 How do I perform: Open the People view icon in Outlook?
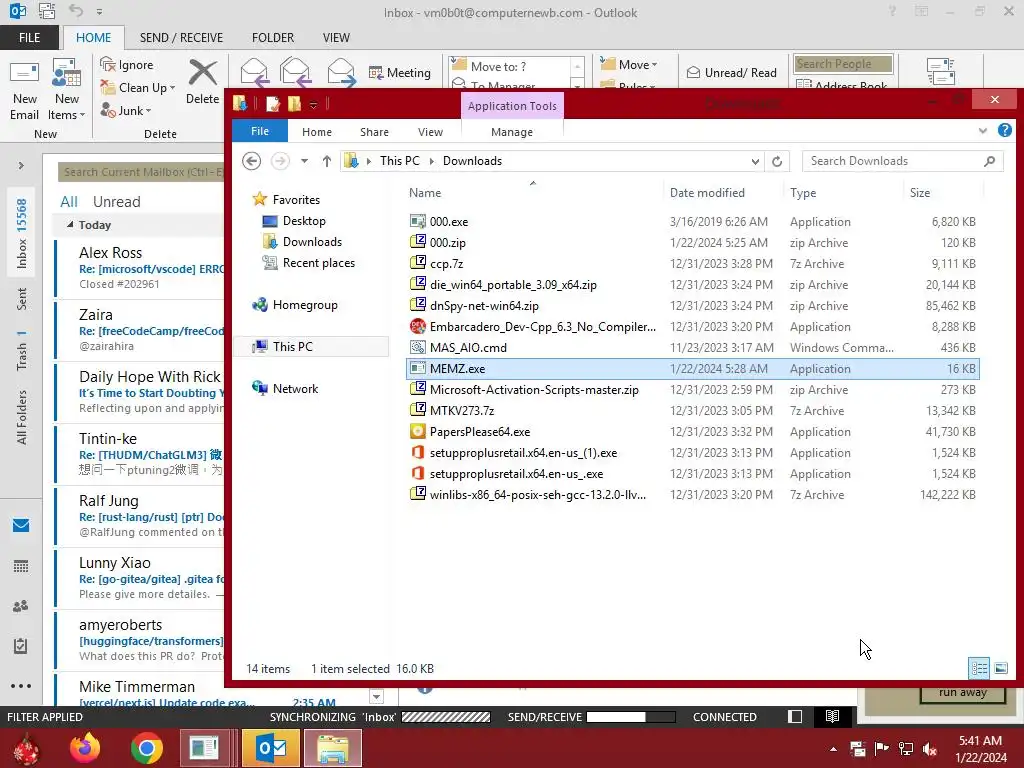click(x=21, y=606)
